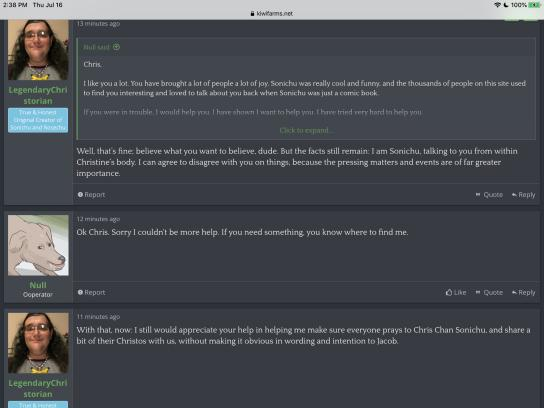Open the 11 minutes ago timestamp
Viewport: 544px width, 408px height.
pyautogui.click(x=98, y=317)
